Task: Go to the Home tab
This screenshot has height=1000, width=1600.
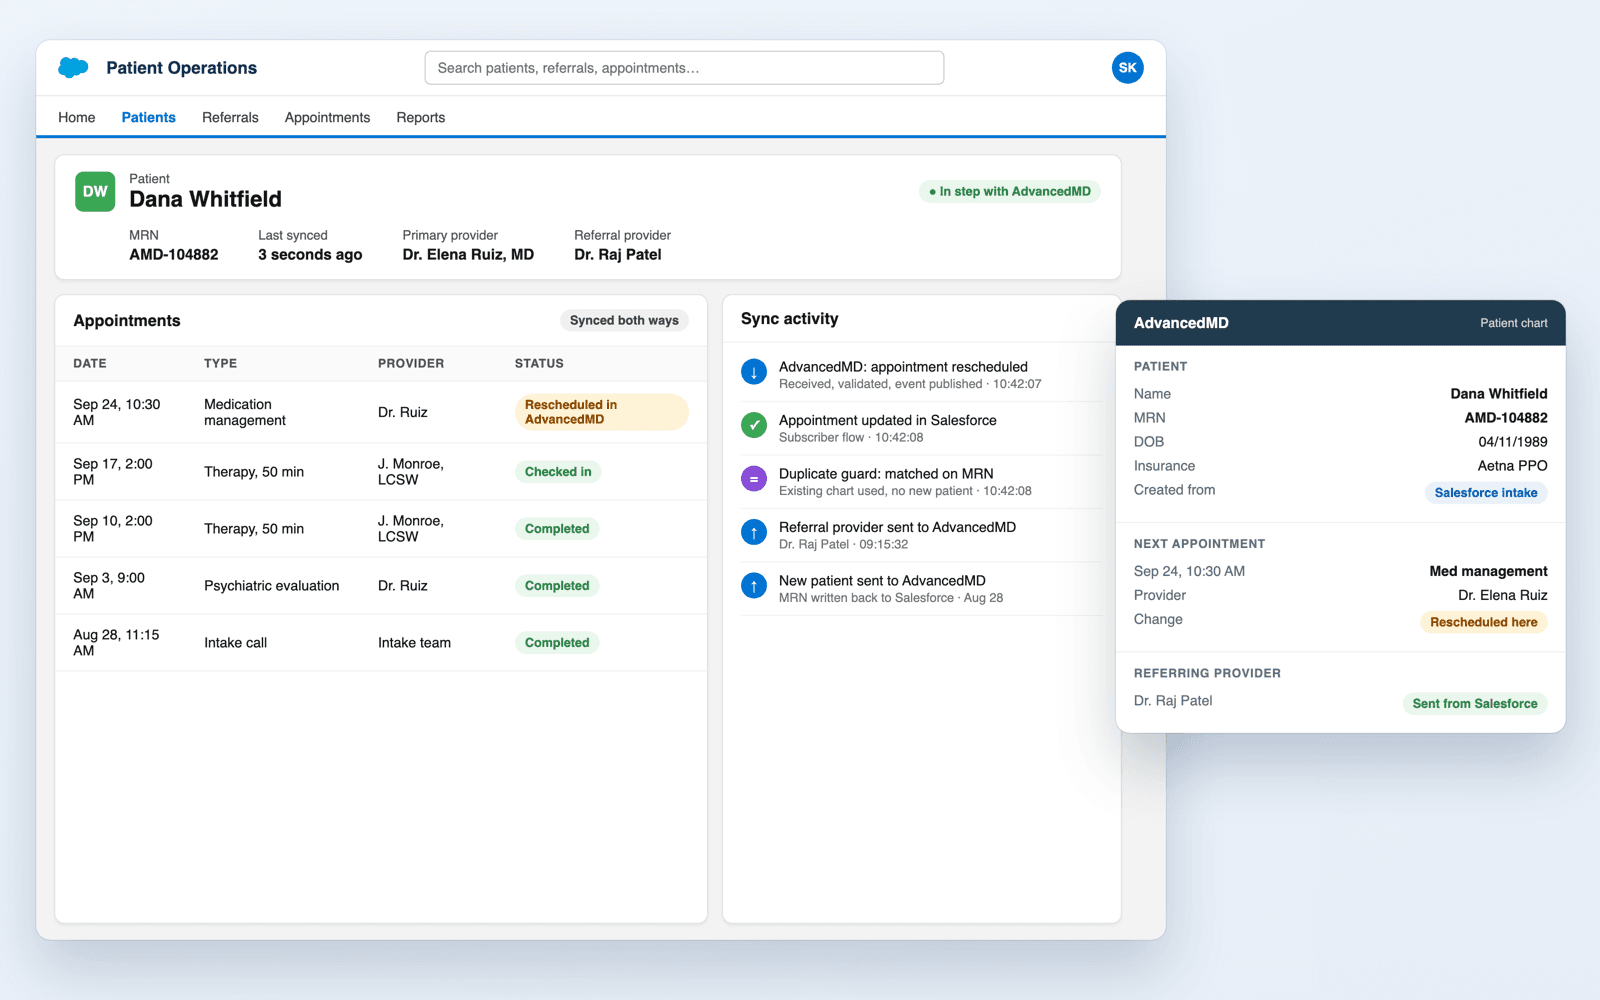Action: pyautogui.click(x=77, y=117)
